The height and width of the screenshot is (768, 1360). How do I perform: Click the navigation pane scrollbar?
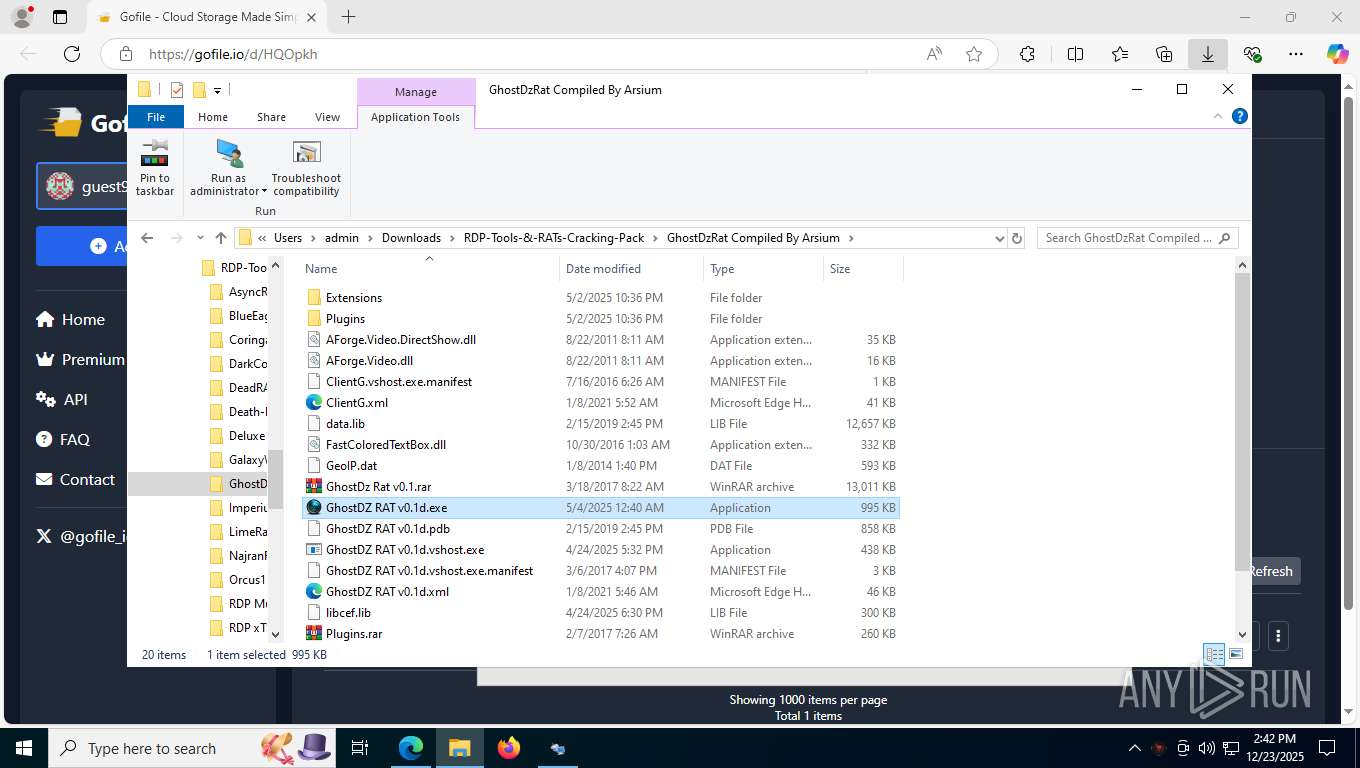tap(276, 480)
